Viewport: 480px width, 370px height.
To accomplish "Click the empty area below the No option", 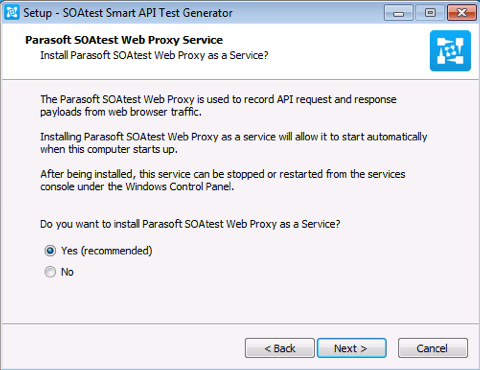I will click(240, 300).
